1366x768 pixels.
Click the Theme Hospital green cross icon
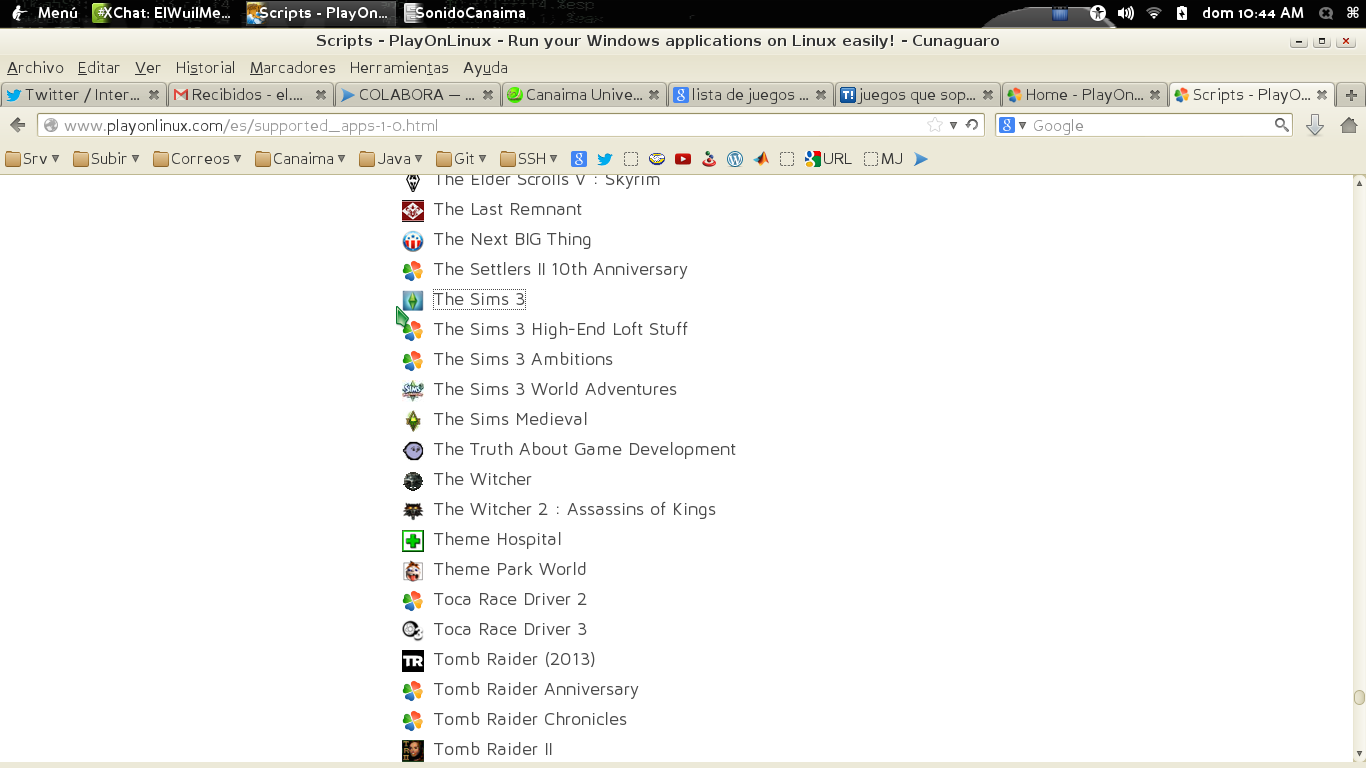point(413,541)
